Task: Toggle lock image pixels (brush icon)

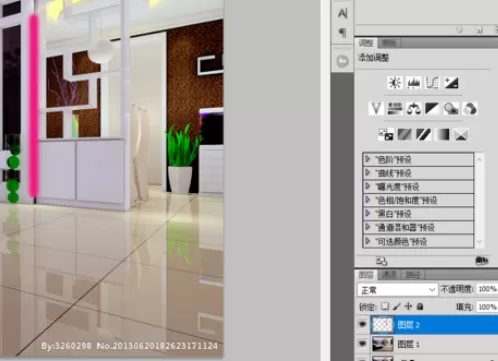Action: click(x=397, y=306)
